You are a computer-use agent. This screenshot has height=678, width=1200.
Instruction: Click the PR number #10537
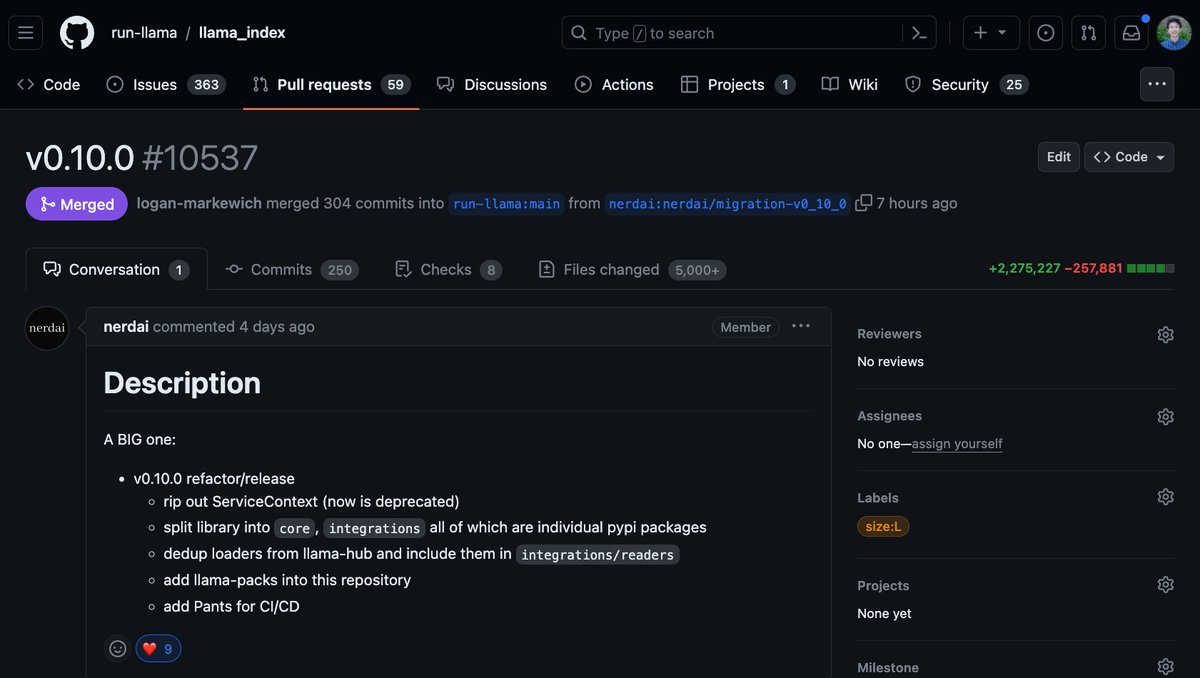[x=200, y=158]
